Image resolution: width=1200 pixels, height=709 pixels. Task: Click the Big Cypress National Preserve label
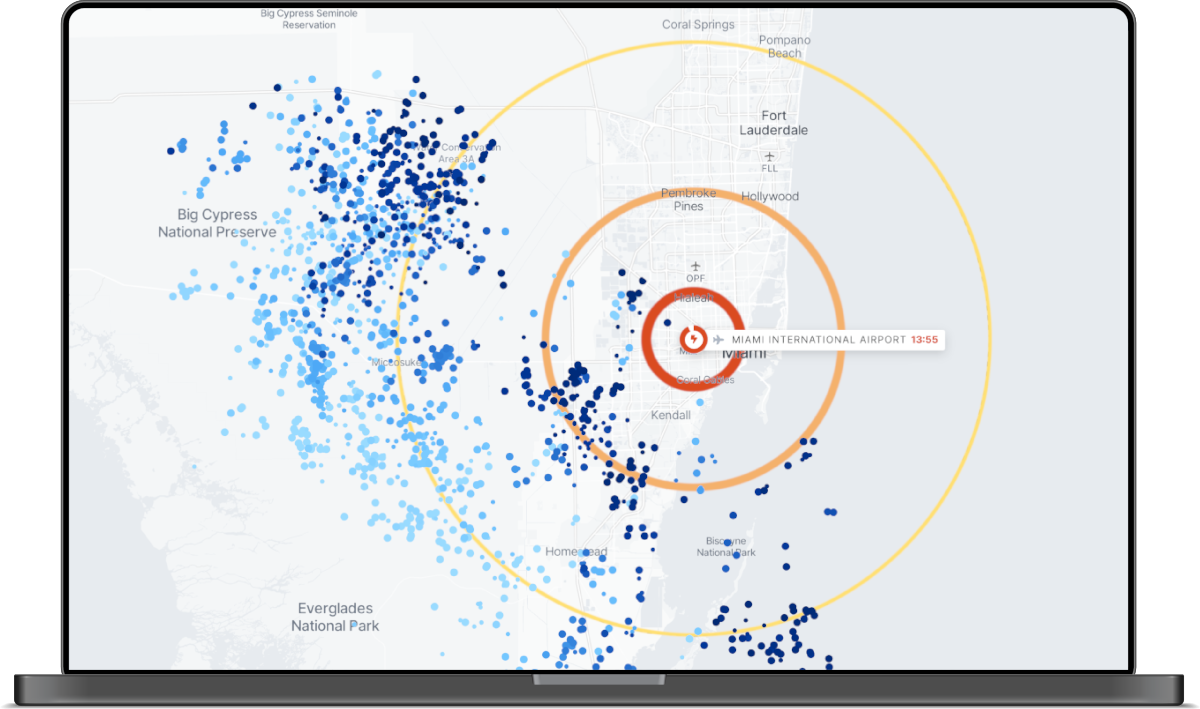(x=217, y=223)
